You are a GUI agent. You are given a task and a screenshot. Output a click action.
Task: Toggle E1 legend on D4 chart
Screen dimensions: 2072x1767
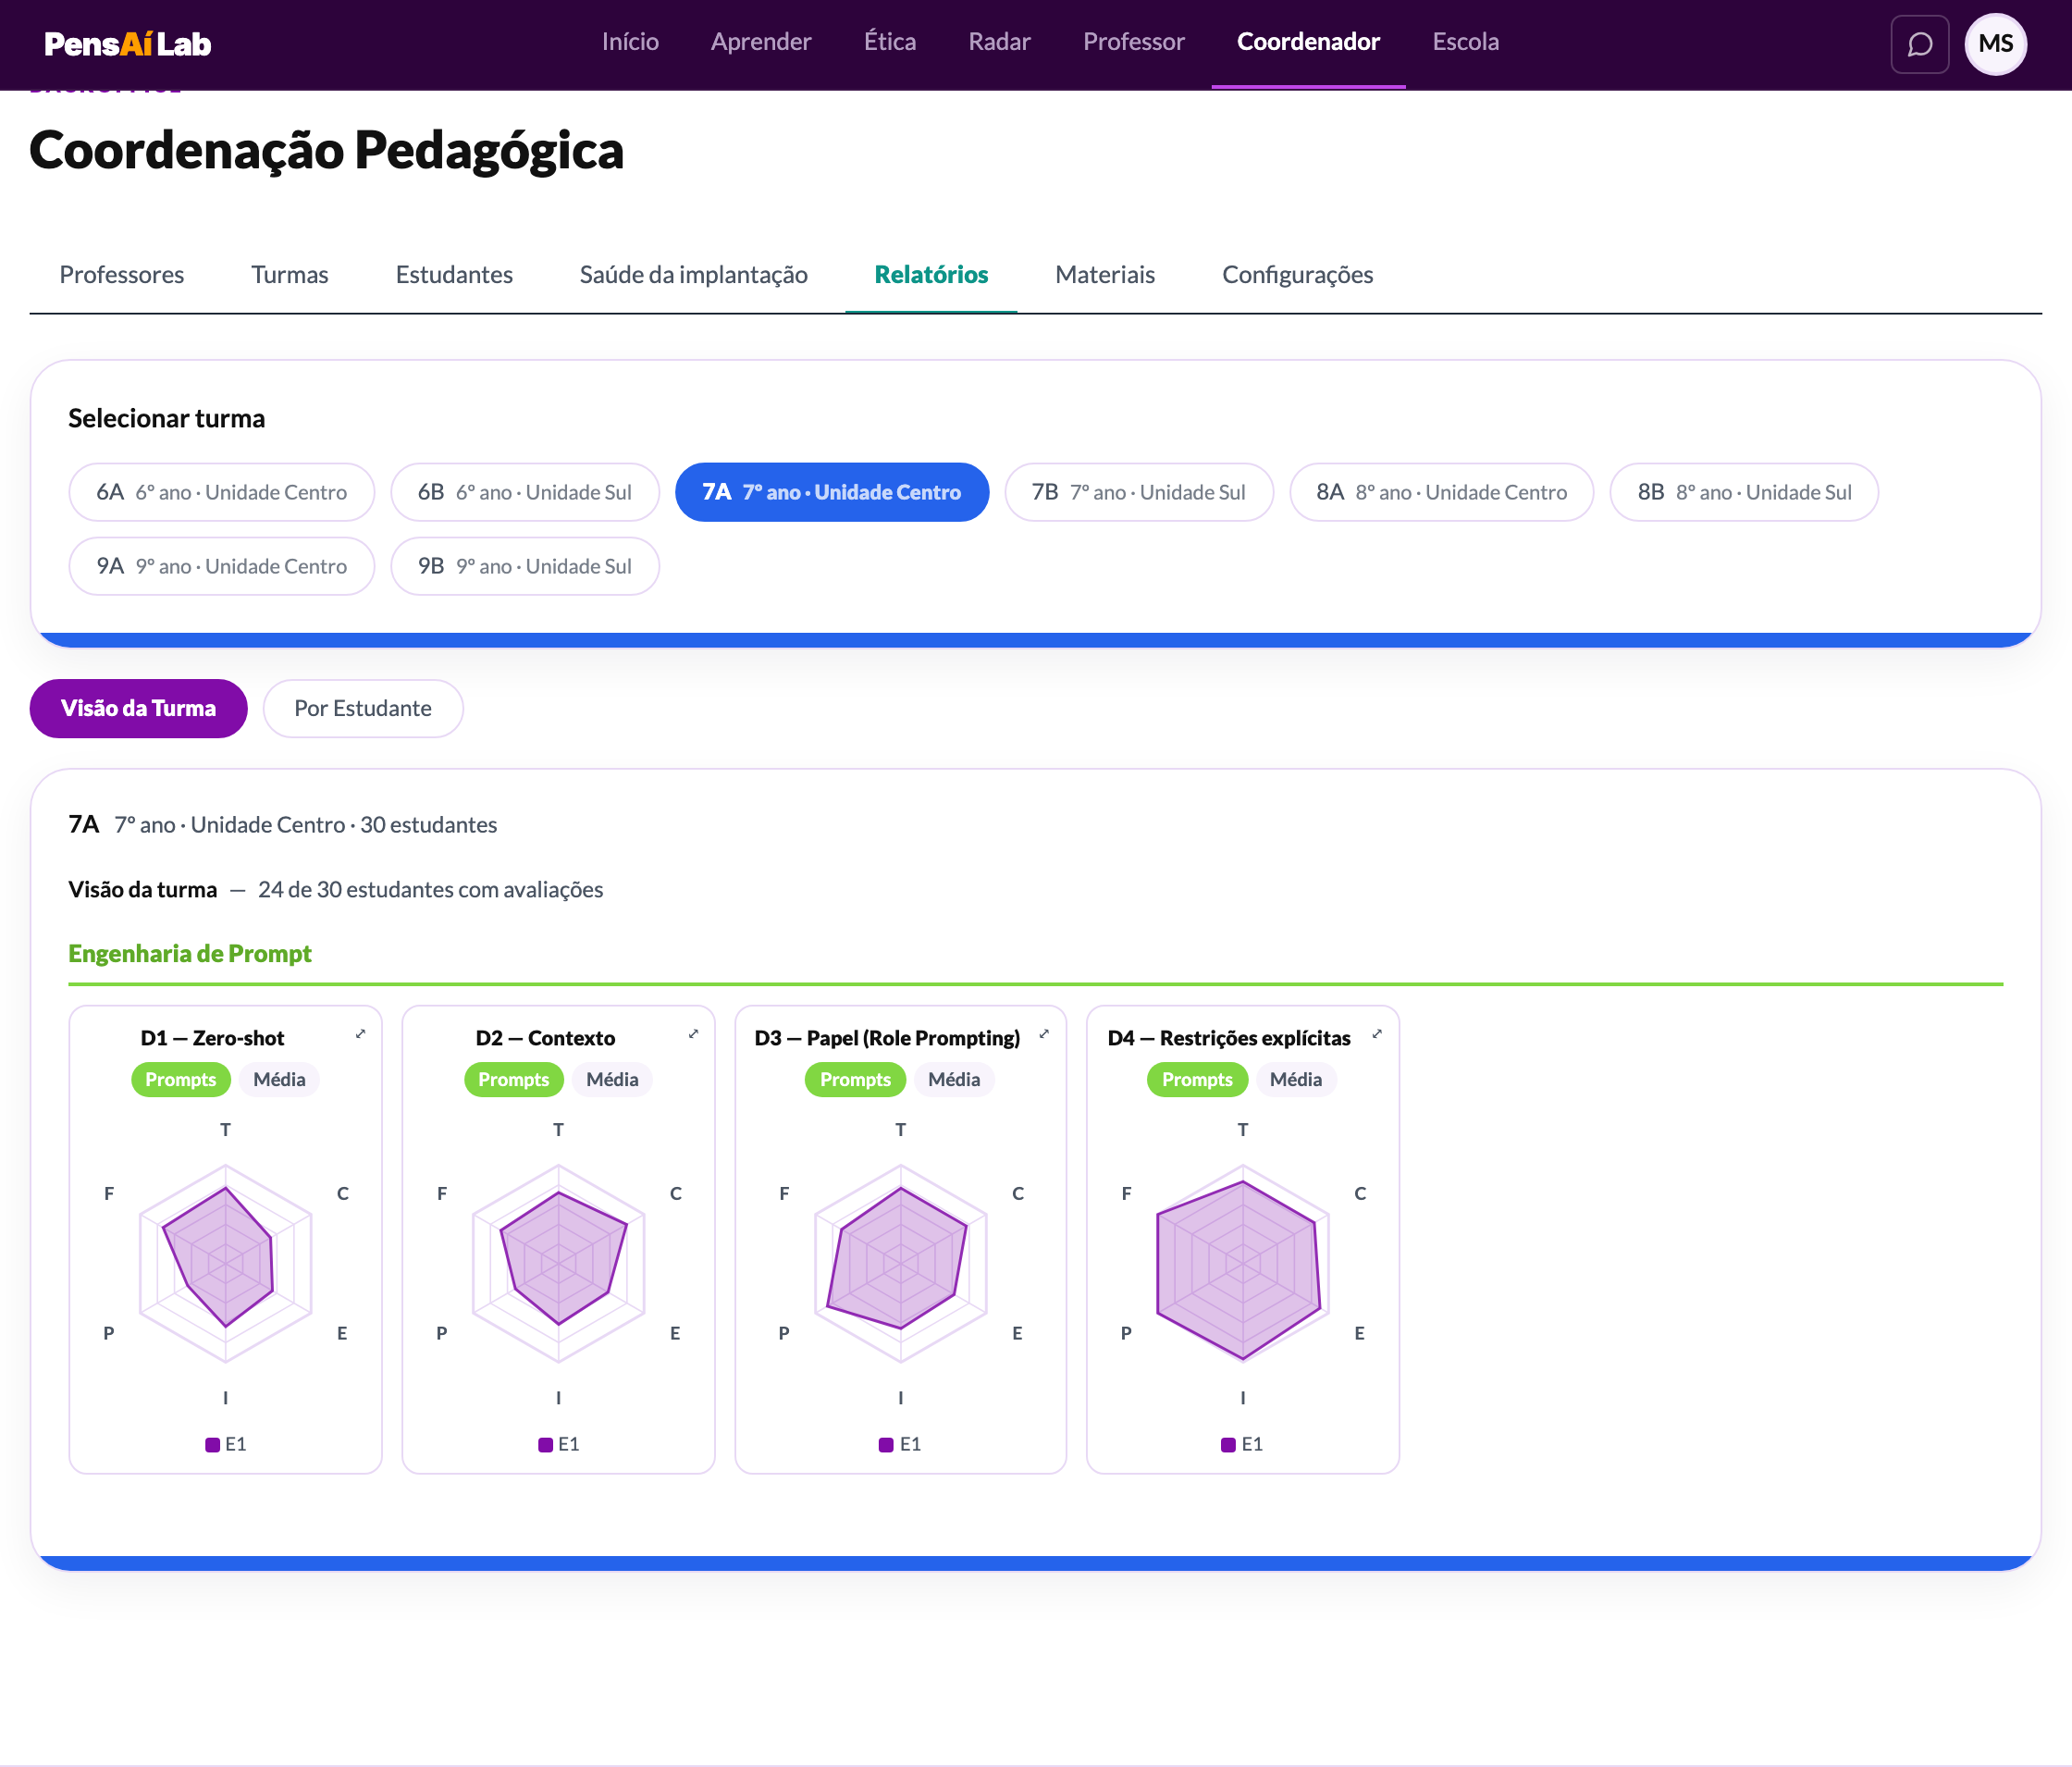tap(1242, 1444)
